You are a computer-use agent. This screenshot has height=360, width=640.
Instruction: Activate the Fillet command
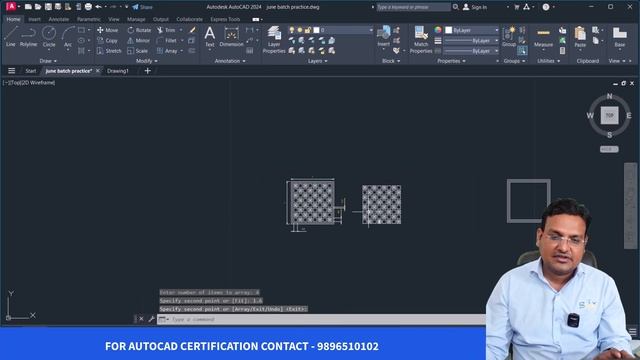point(167,40)
